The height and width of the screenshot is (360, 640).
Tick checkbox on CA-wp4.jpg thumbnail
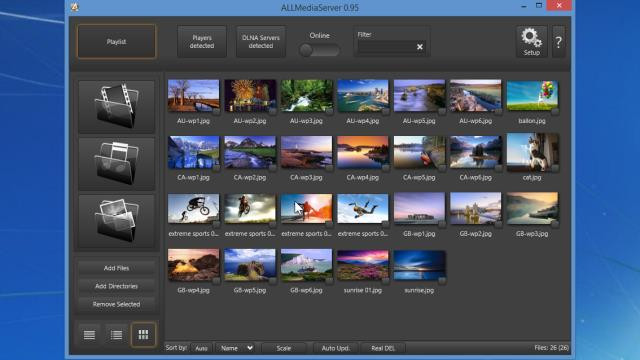pos(385,167)
